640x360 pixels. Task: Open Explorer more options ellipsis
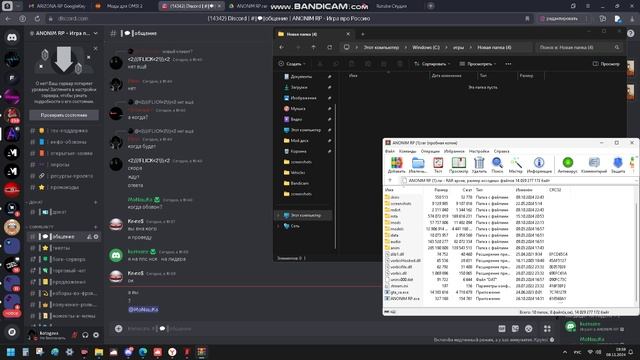(508, 64)
